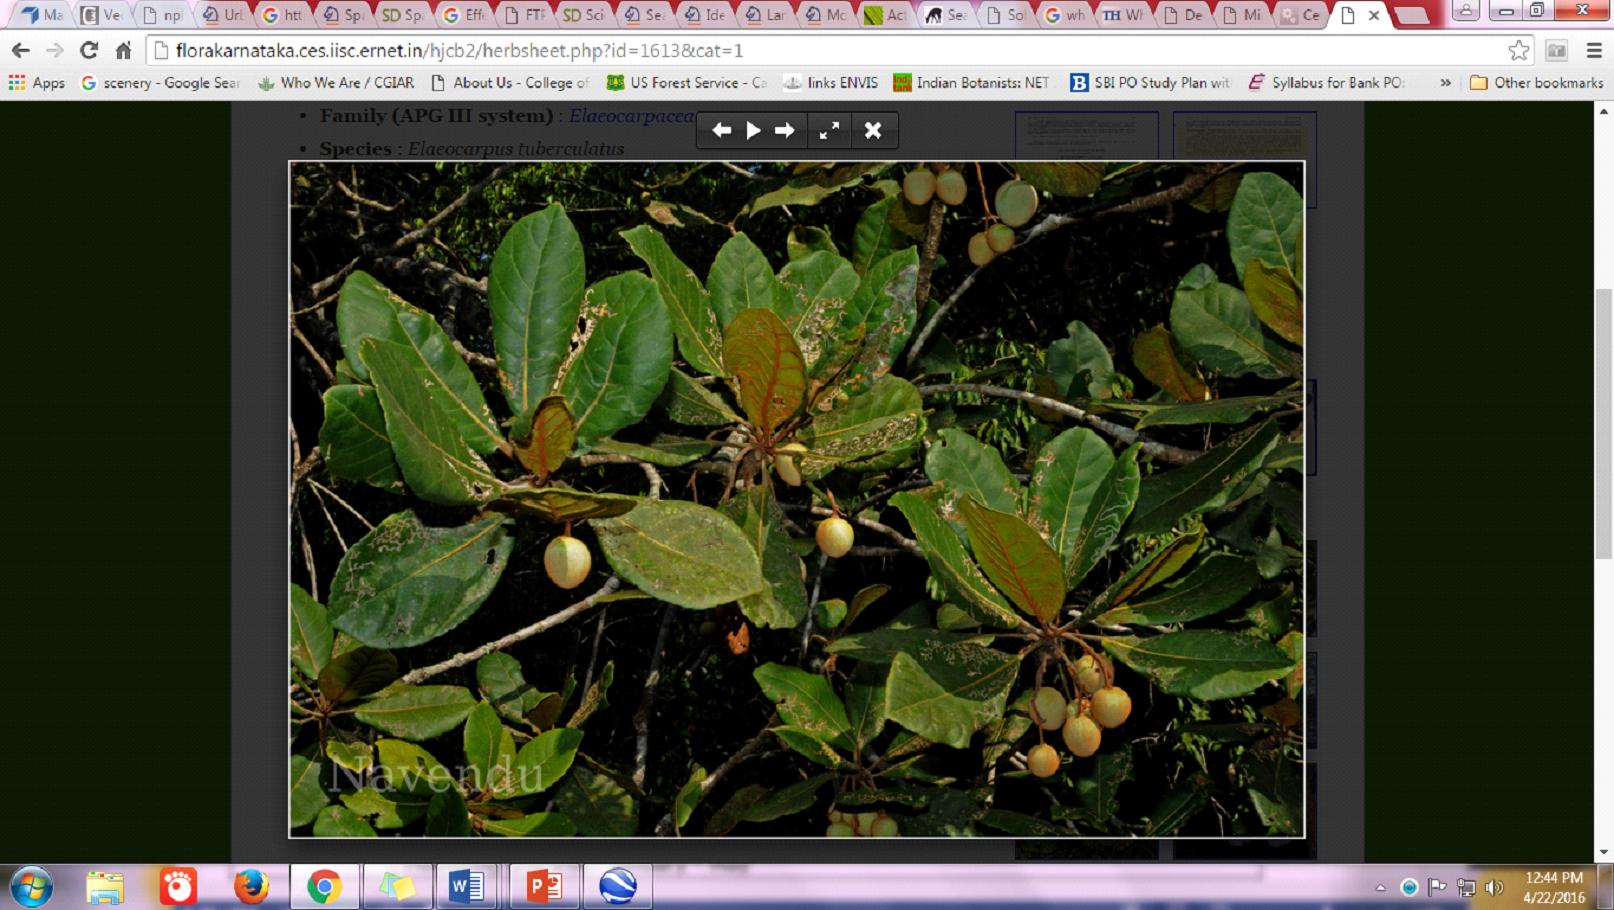This screenshot has width=1614, height=910.
Task: Open Microsoft Word from taskbar
Action: pos(467,886)
